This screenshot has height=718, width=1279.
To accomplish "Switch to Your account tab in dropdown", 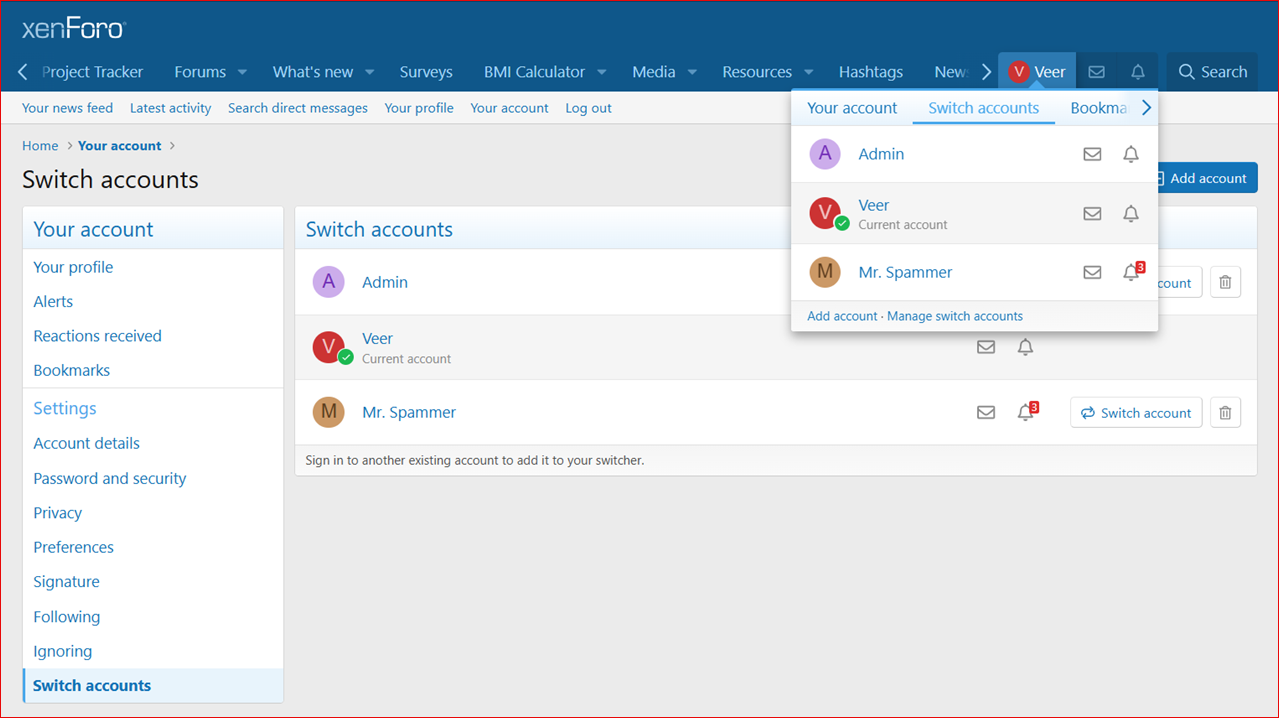I will [852, 108].
